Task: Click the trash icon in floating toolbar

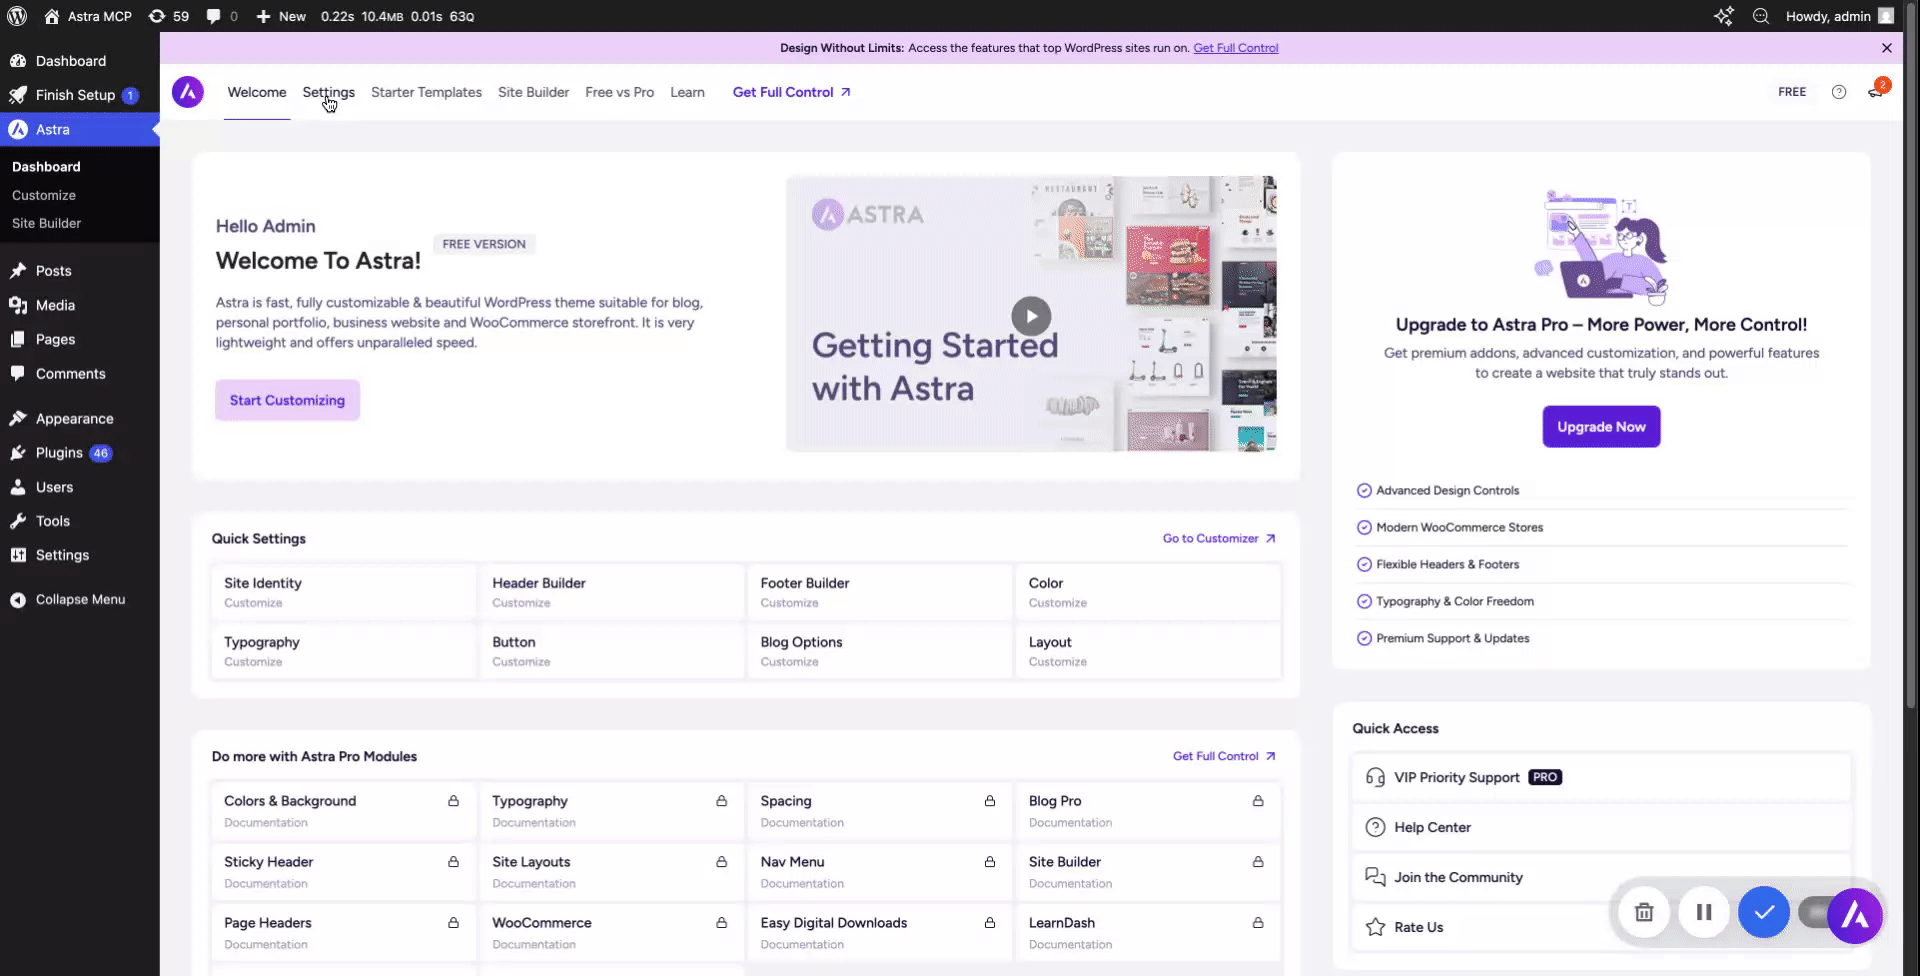Action: click(x=1644, y=912)
